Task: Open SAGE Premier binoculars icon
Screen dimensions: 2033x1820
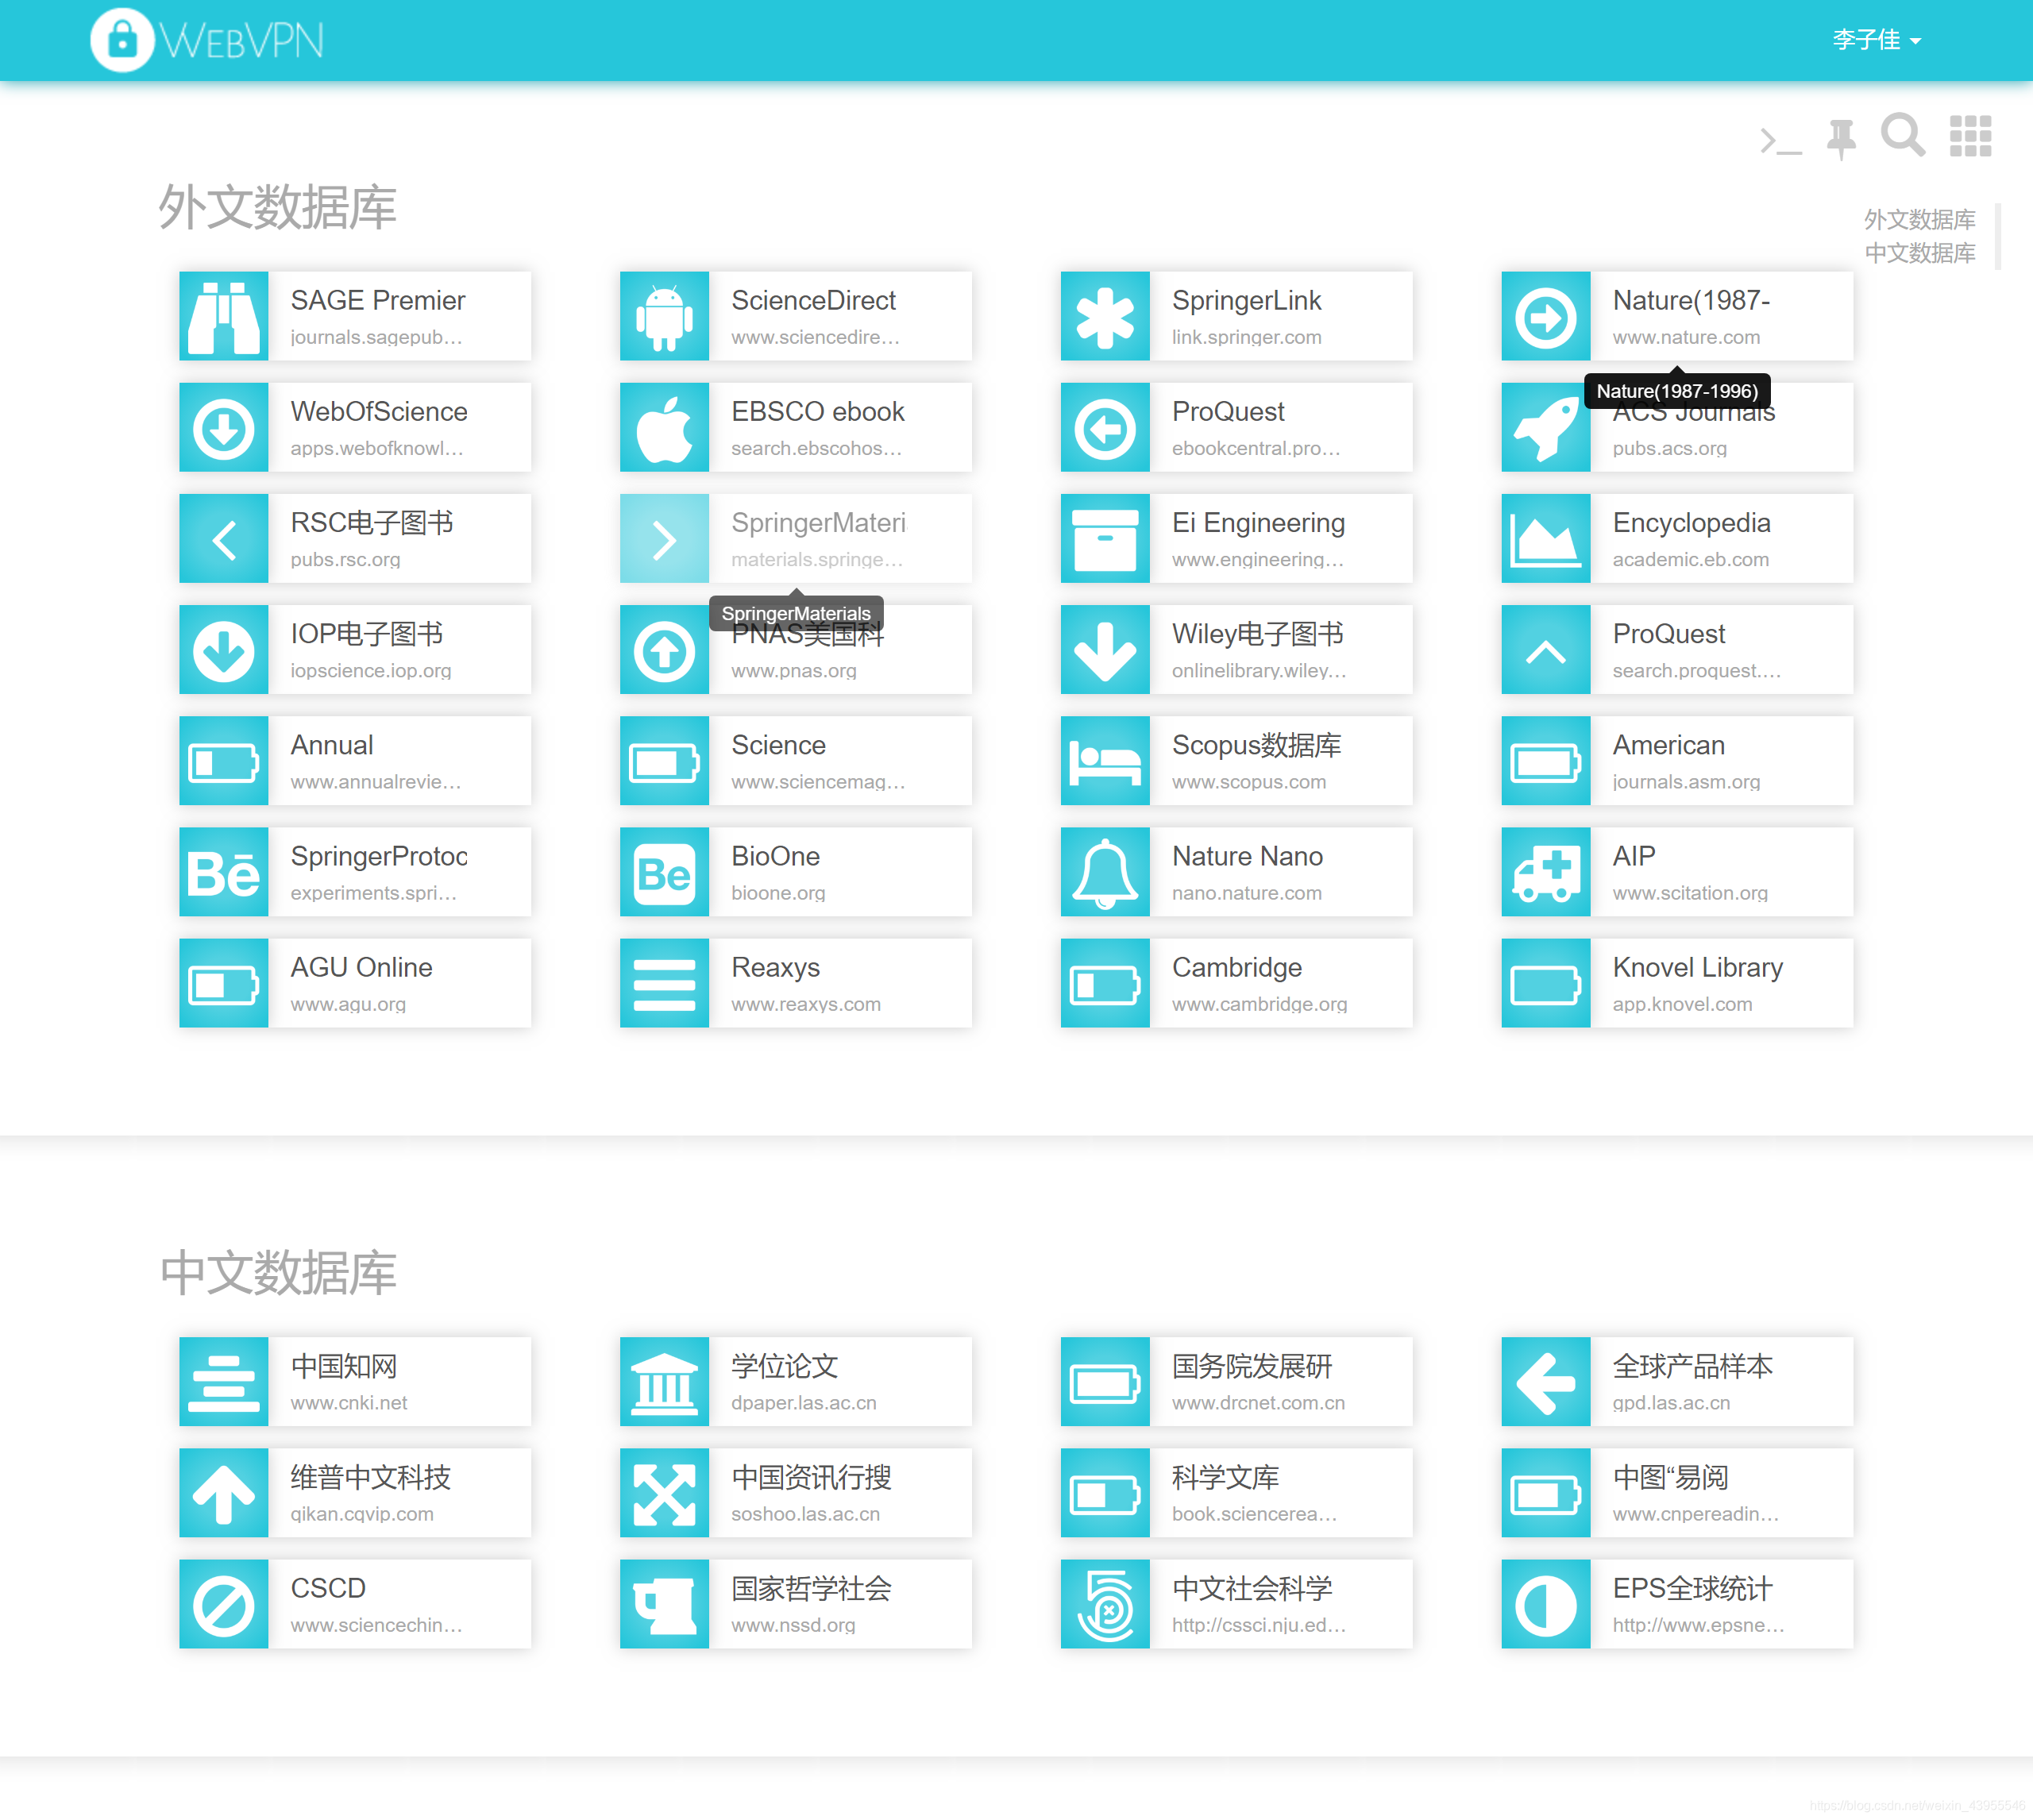Action: click(224, 317)
